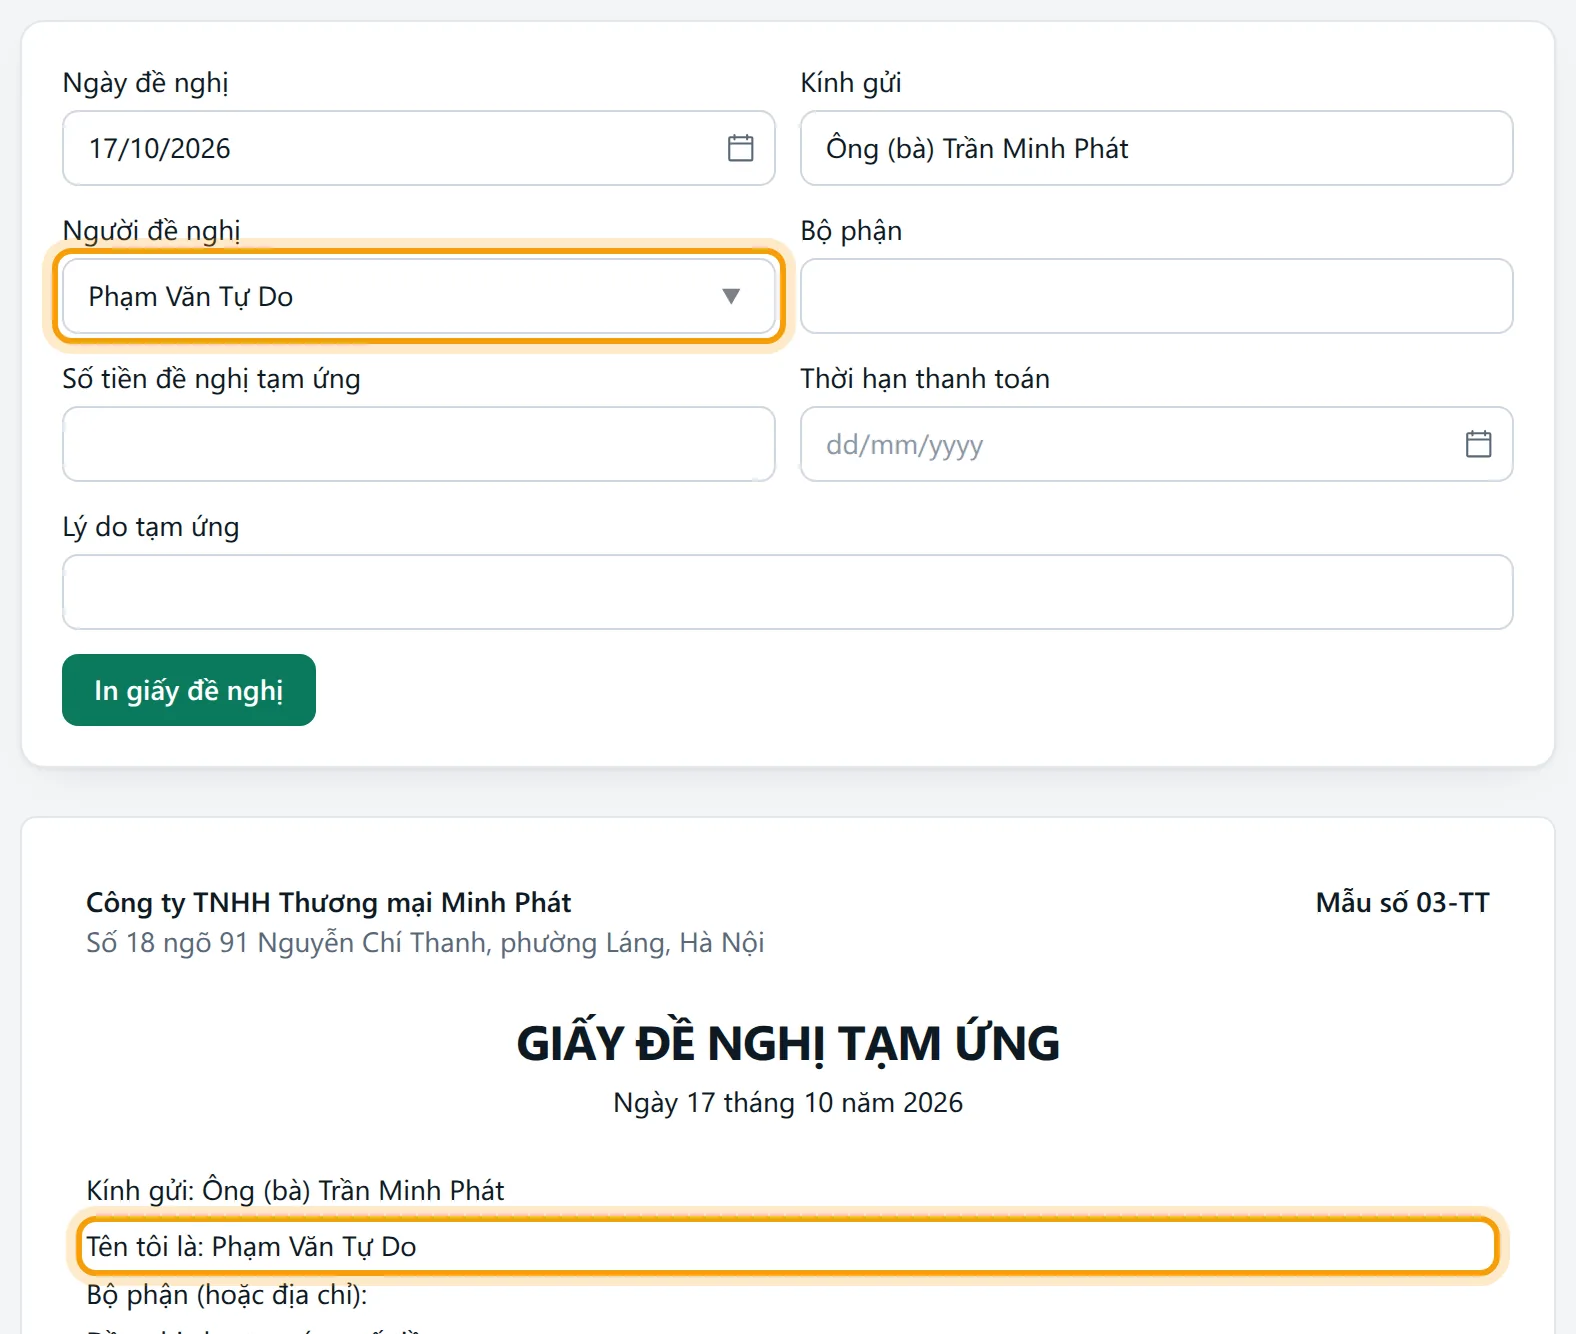1576x1334 pixels.
Task: Click the GIẤY ĐỀ NGHỊ TẠM ỨNG heading
Action: (x=788, y=1043)
